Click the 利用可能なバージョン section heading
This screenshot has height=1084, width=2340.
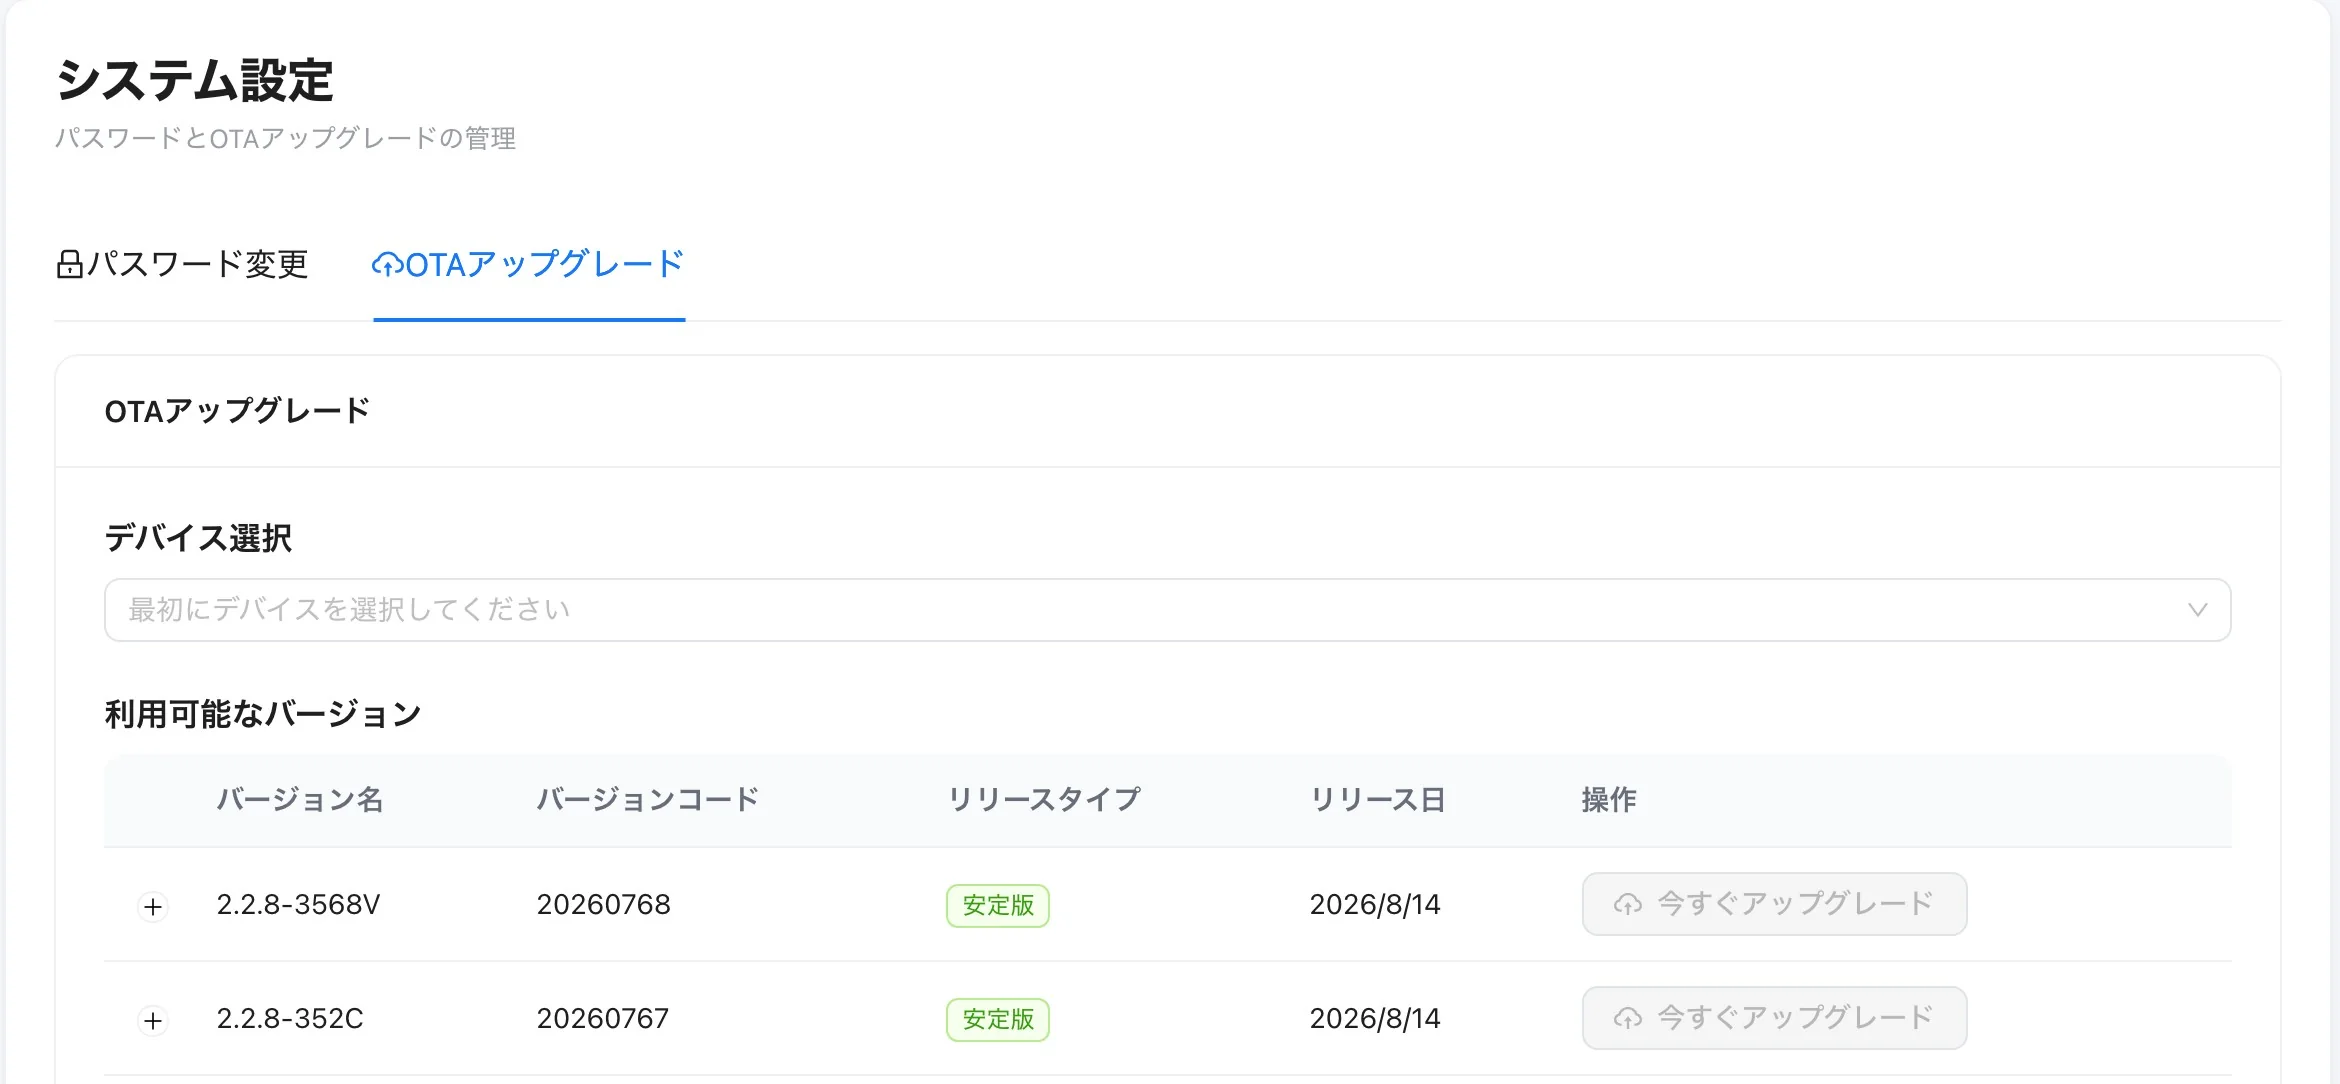point(263,714)
